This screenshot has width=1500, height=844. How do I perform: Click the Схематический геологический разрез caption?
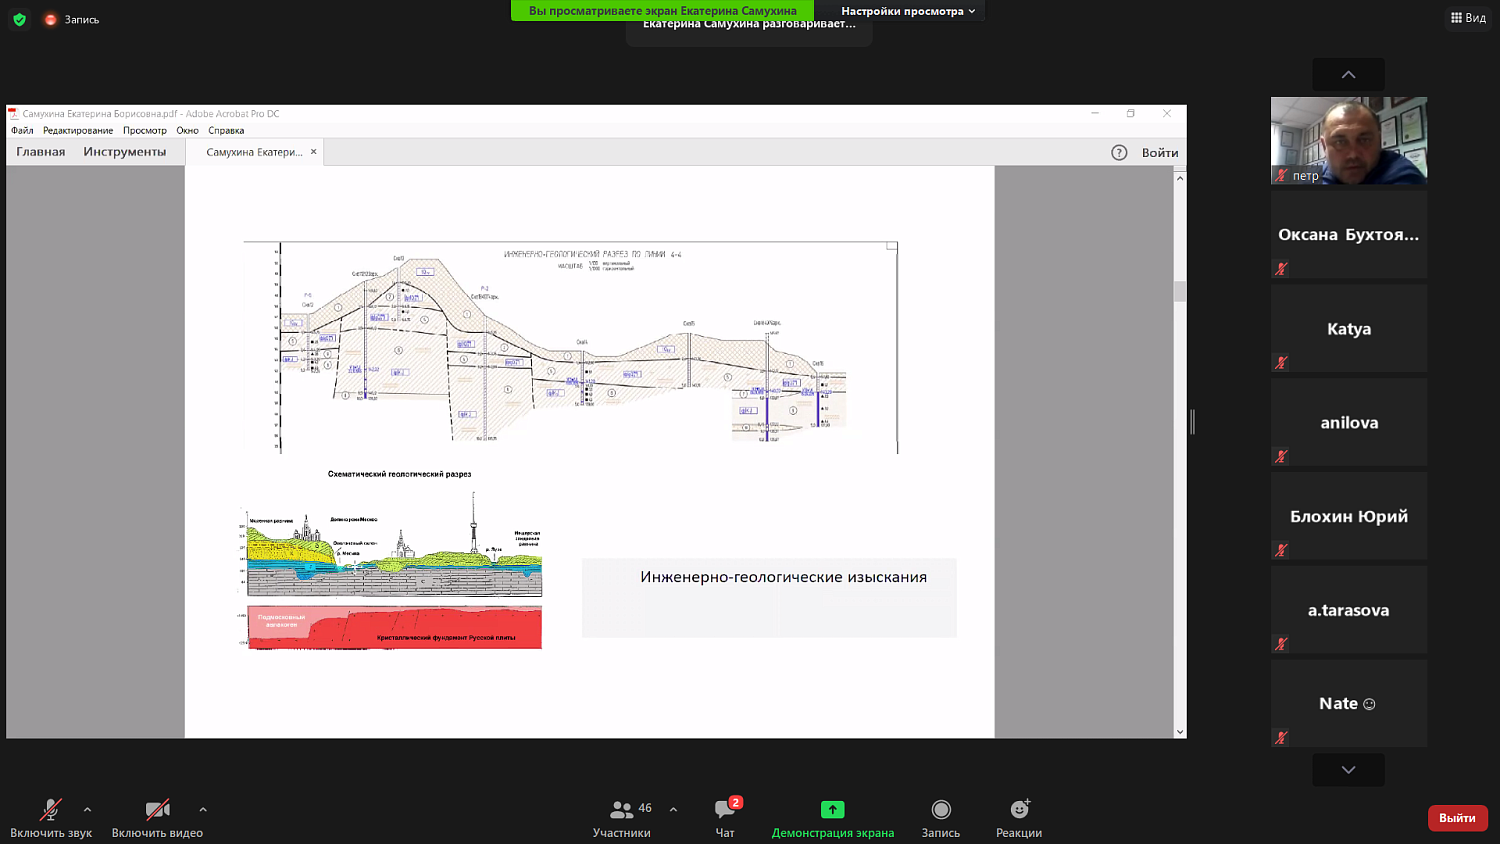pos(399,474)
